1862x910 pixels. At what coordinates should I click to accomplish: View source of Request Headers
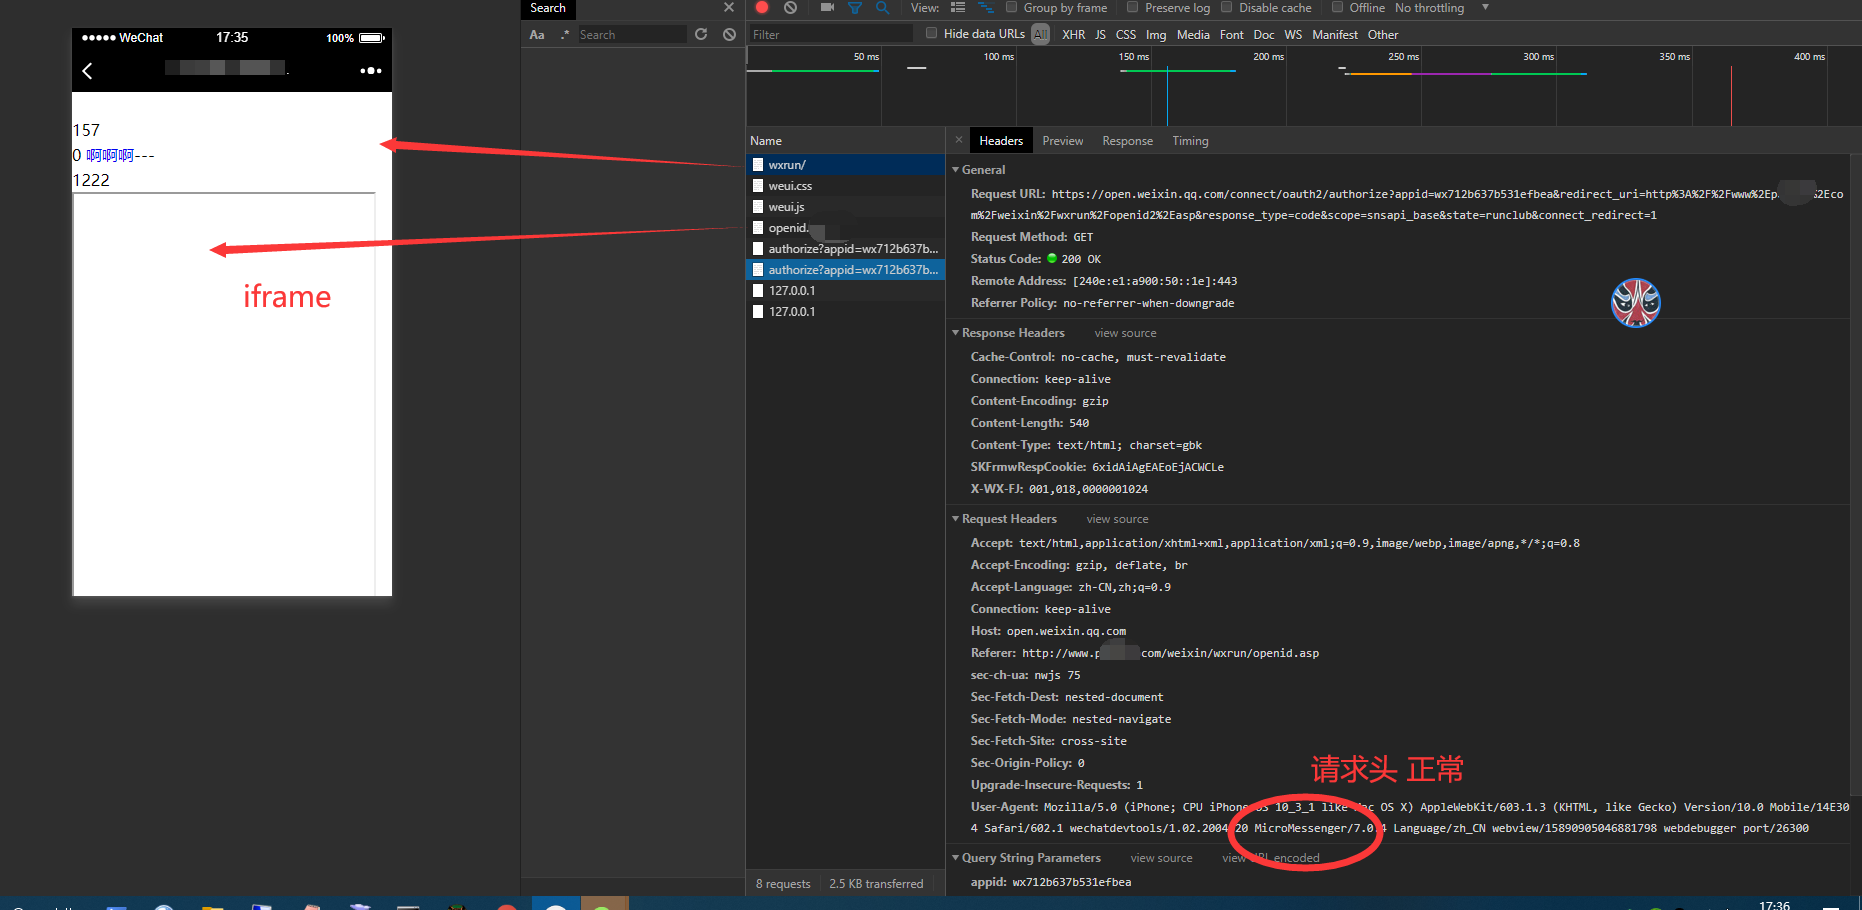point(1117,519)
